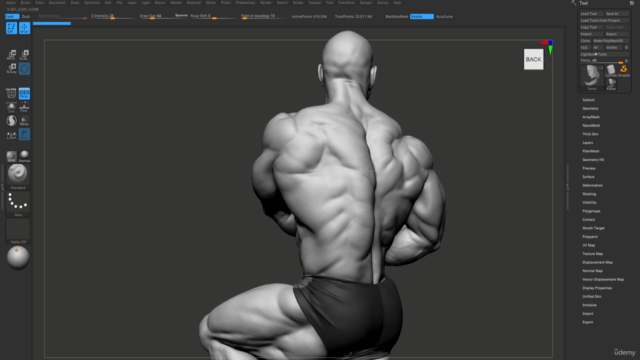Click the blue circle button beside Rotate
640x360 pixels.
[24, 68]
